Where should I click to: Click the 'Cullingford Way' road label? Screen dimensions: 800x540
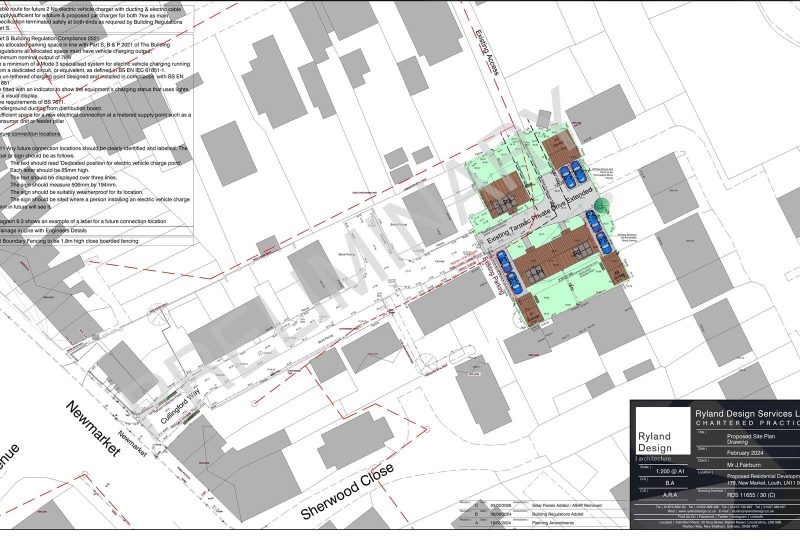point(180,407)
